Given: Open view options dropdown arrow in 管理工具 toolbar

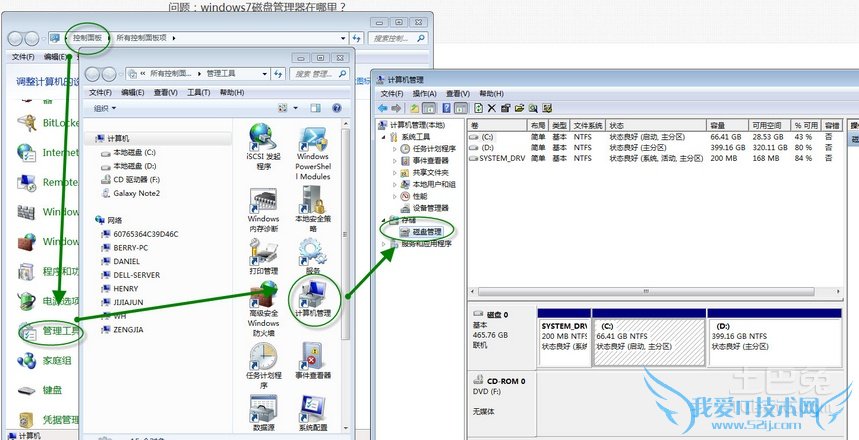Looking at the screenshot, I should click(296, 108).
